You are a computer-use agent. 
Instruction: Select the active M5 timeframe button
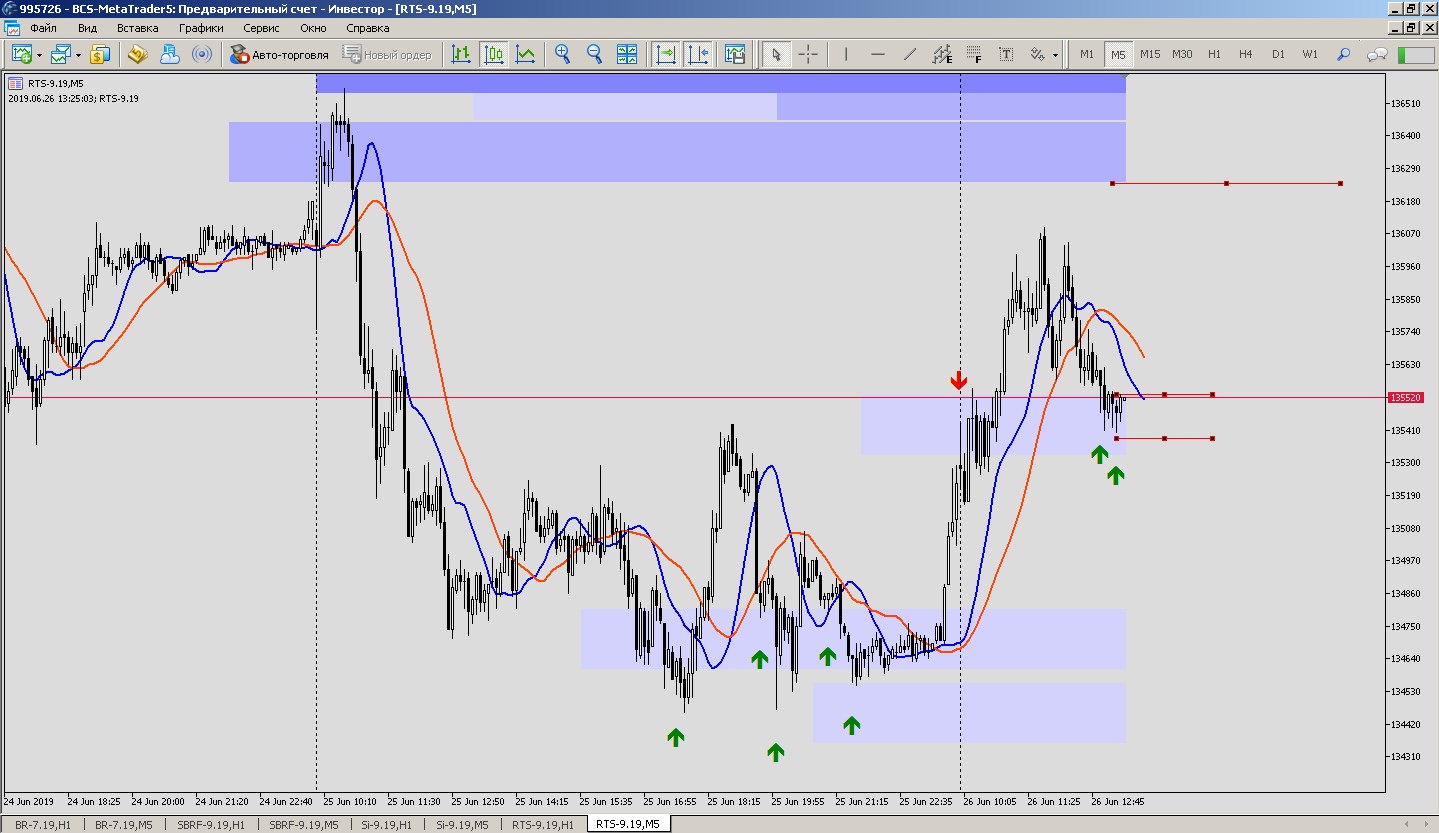point(1118,54)
